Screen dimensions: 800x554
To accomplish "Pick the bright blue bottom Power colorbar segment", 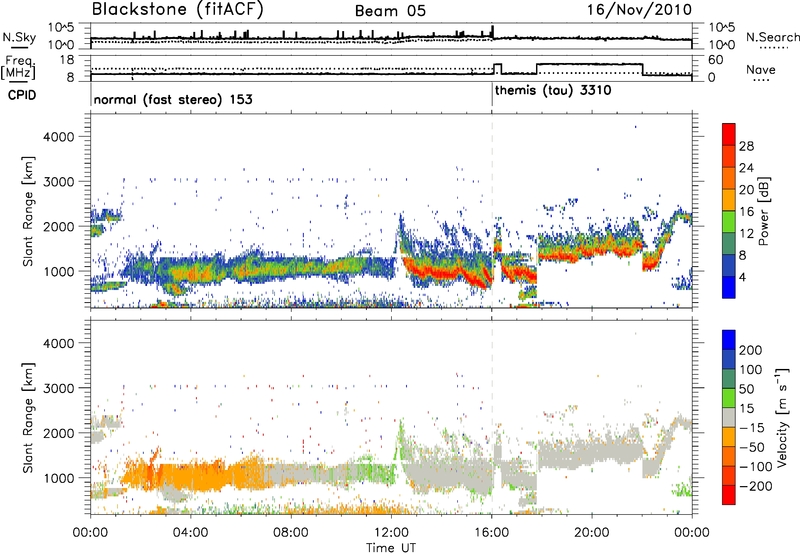I will [x=729, y=287].
